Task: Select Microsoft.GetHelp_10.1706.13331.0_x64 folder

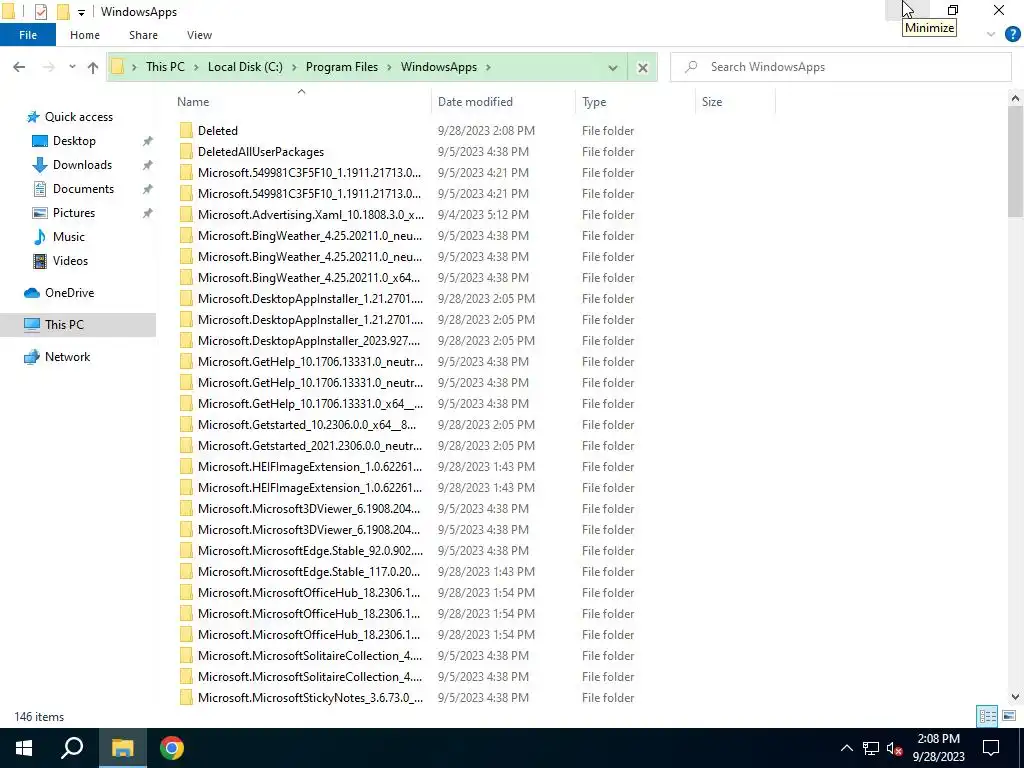Action: (310, 404)
